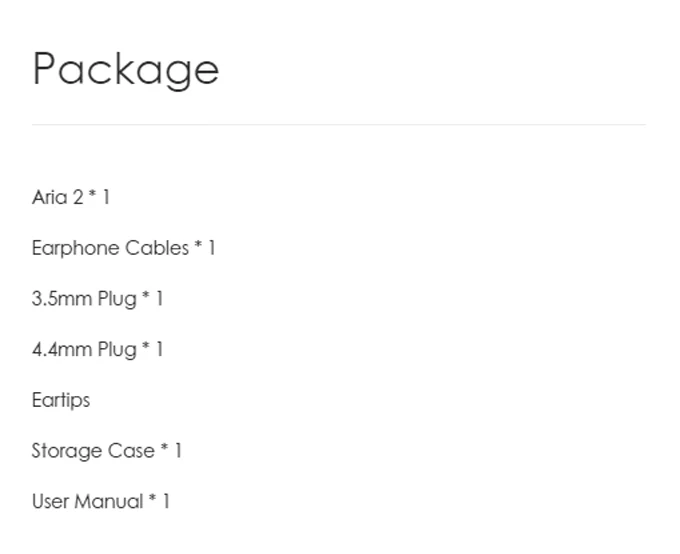Click the 3.5mm text
The width and height of the screenshot is (680, 554).
pos(62,298)
